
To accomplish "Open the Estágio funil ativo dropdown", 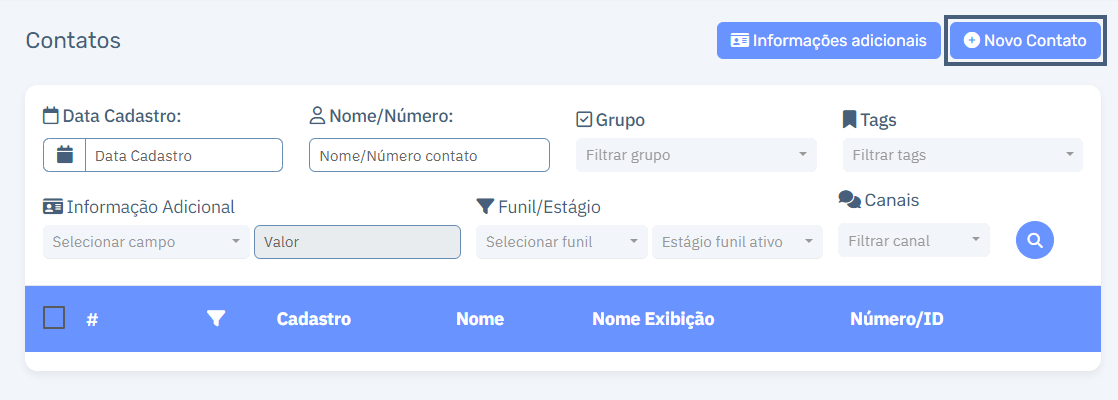I will pyautogui.click(x=737, y=242).
